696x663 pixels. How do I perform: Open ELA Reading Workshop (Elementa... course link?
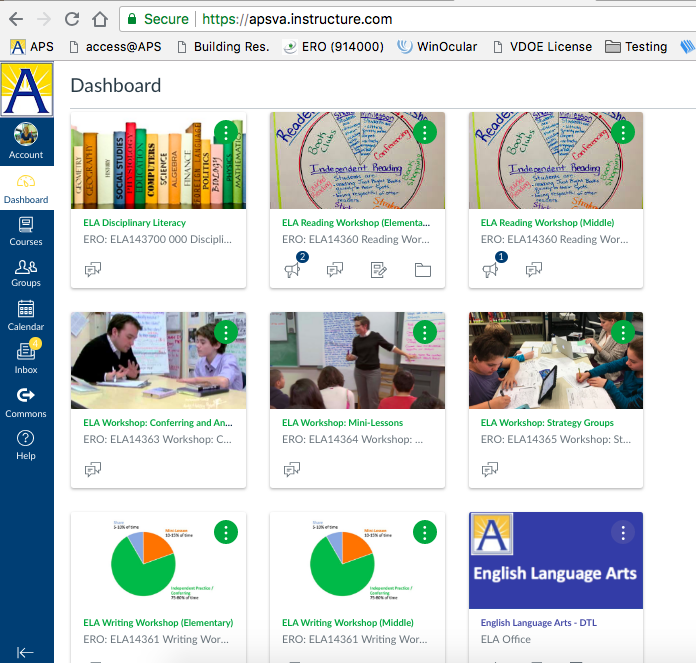(356, 223)
